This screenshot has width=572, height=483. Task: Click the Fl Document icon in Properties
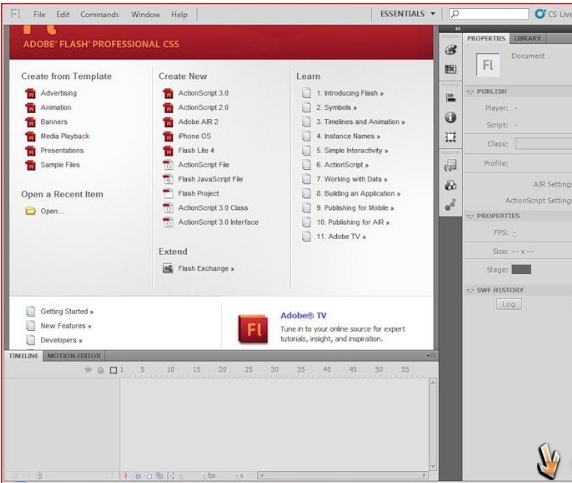(x=488, y=65)
